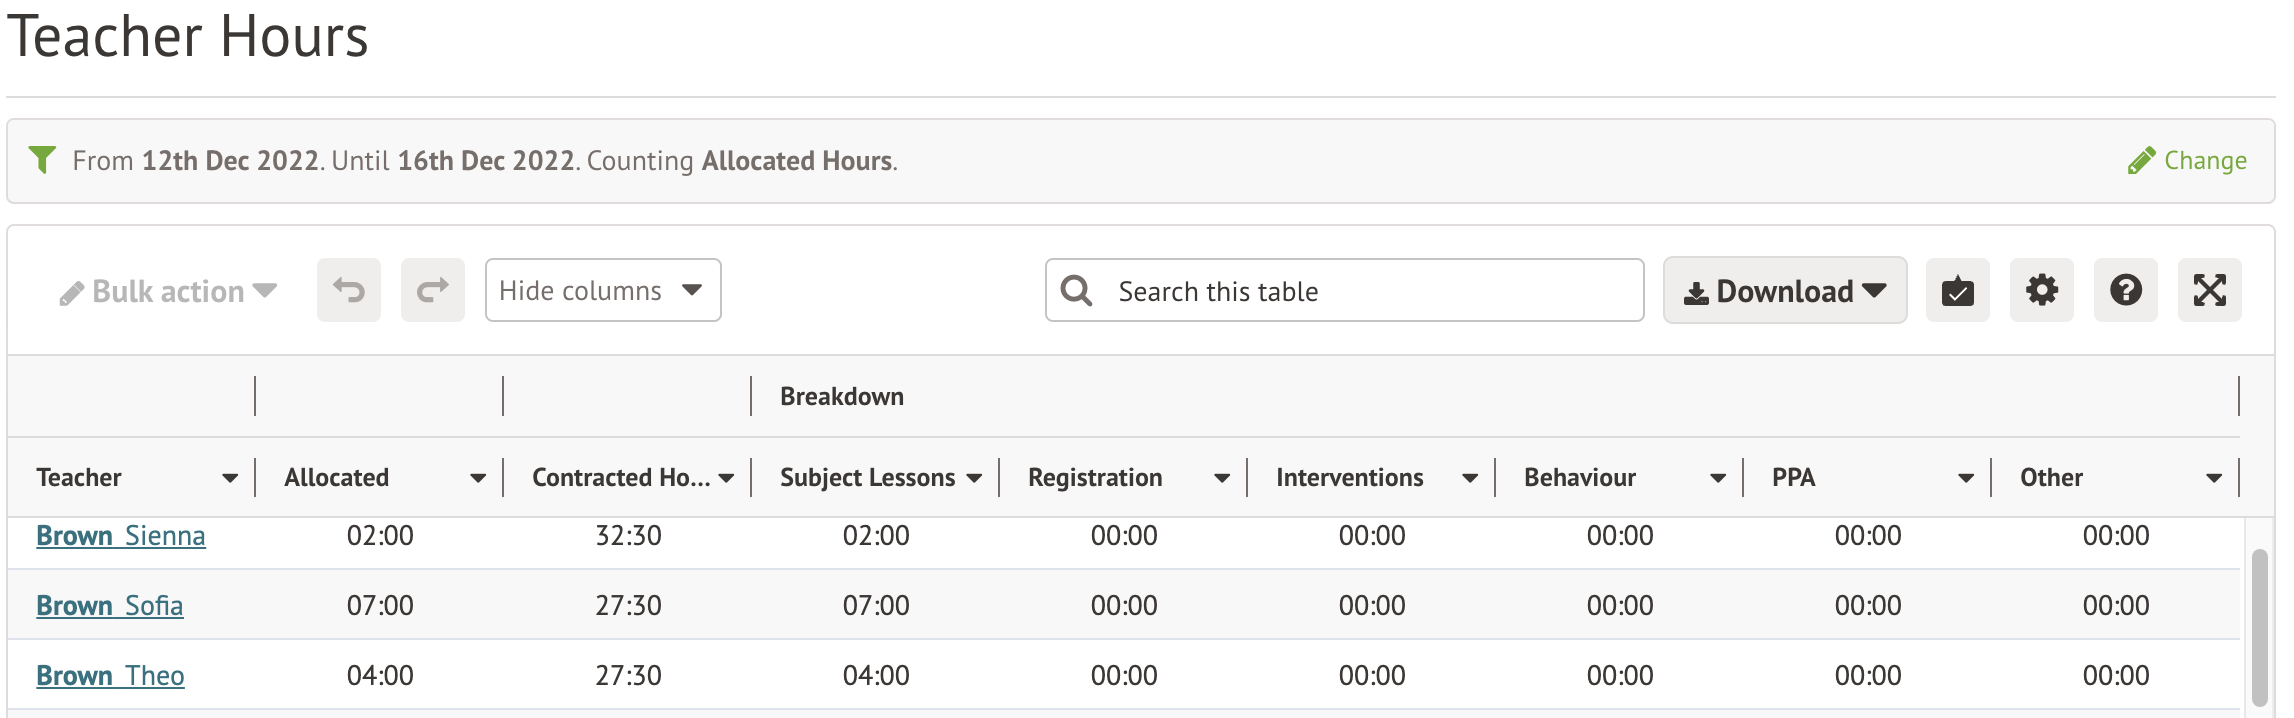
Task: Open the Bulk action dropdown
Action: tap(168, 291)
